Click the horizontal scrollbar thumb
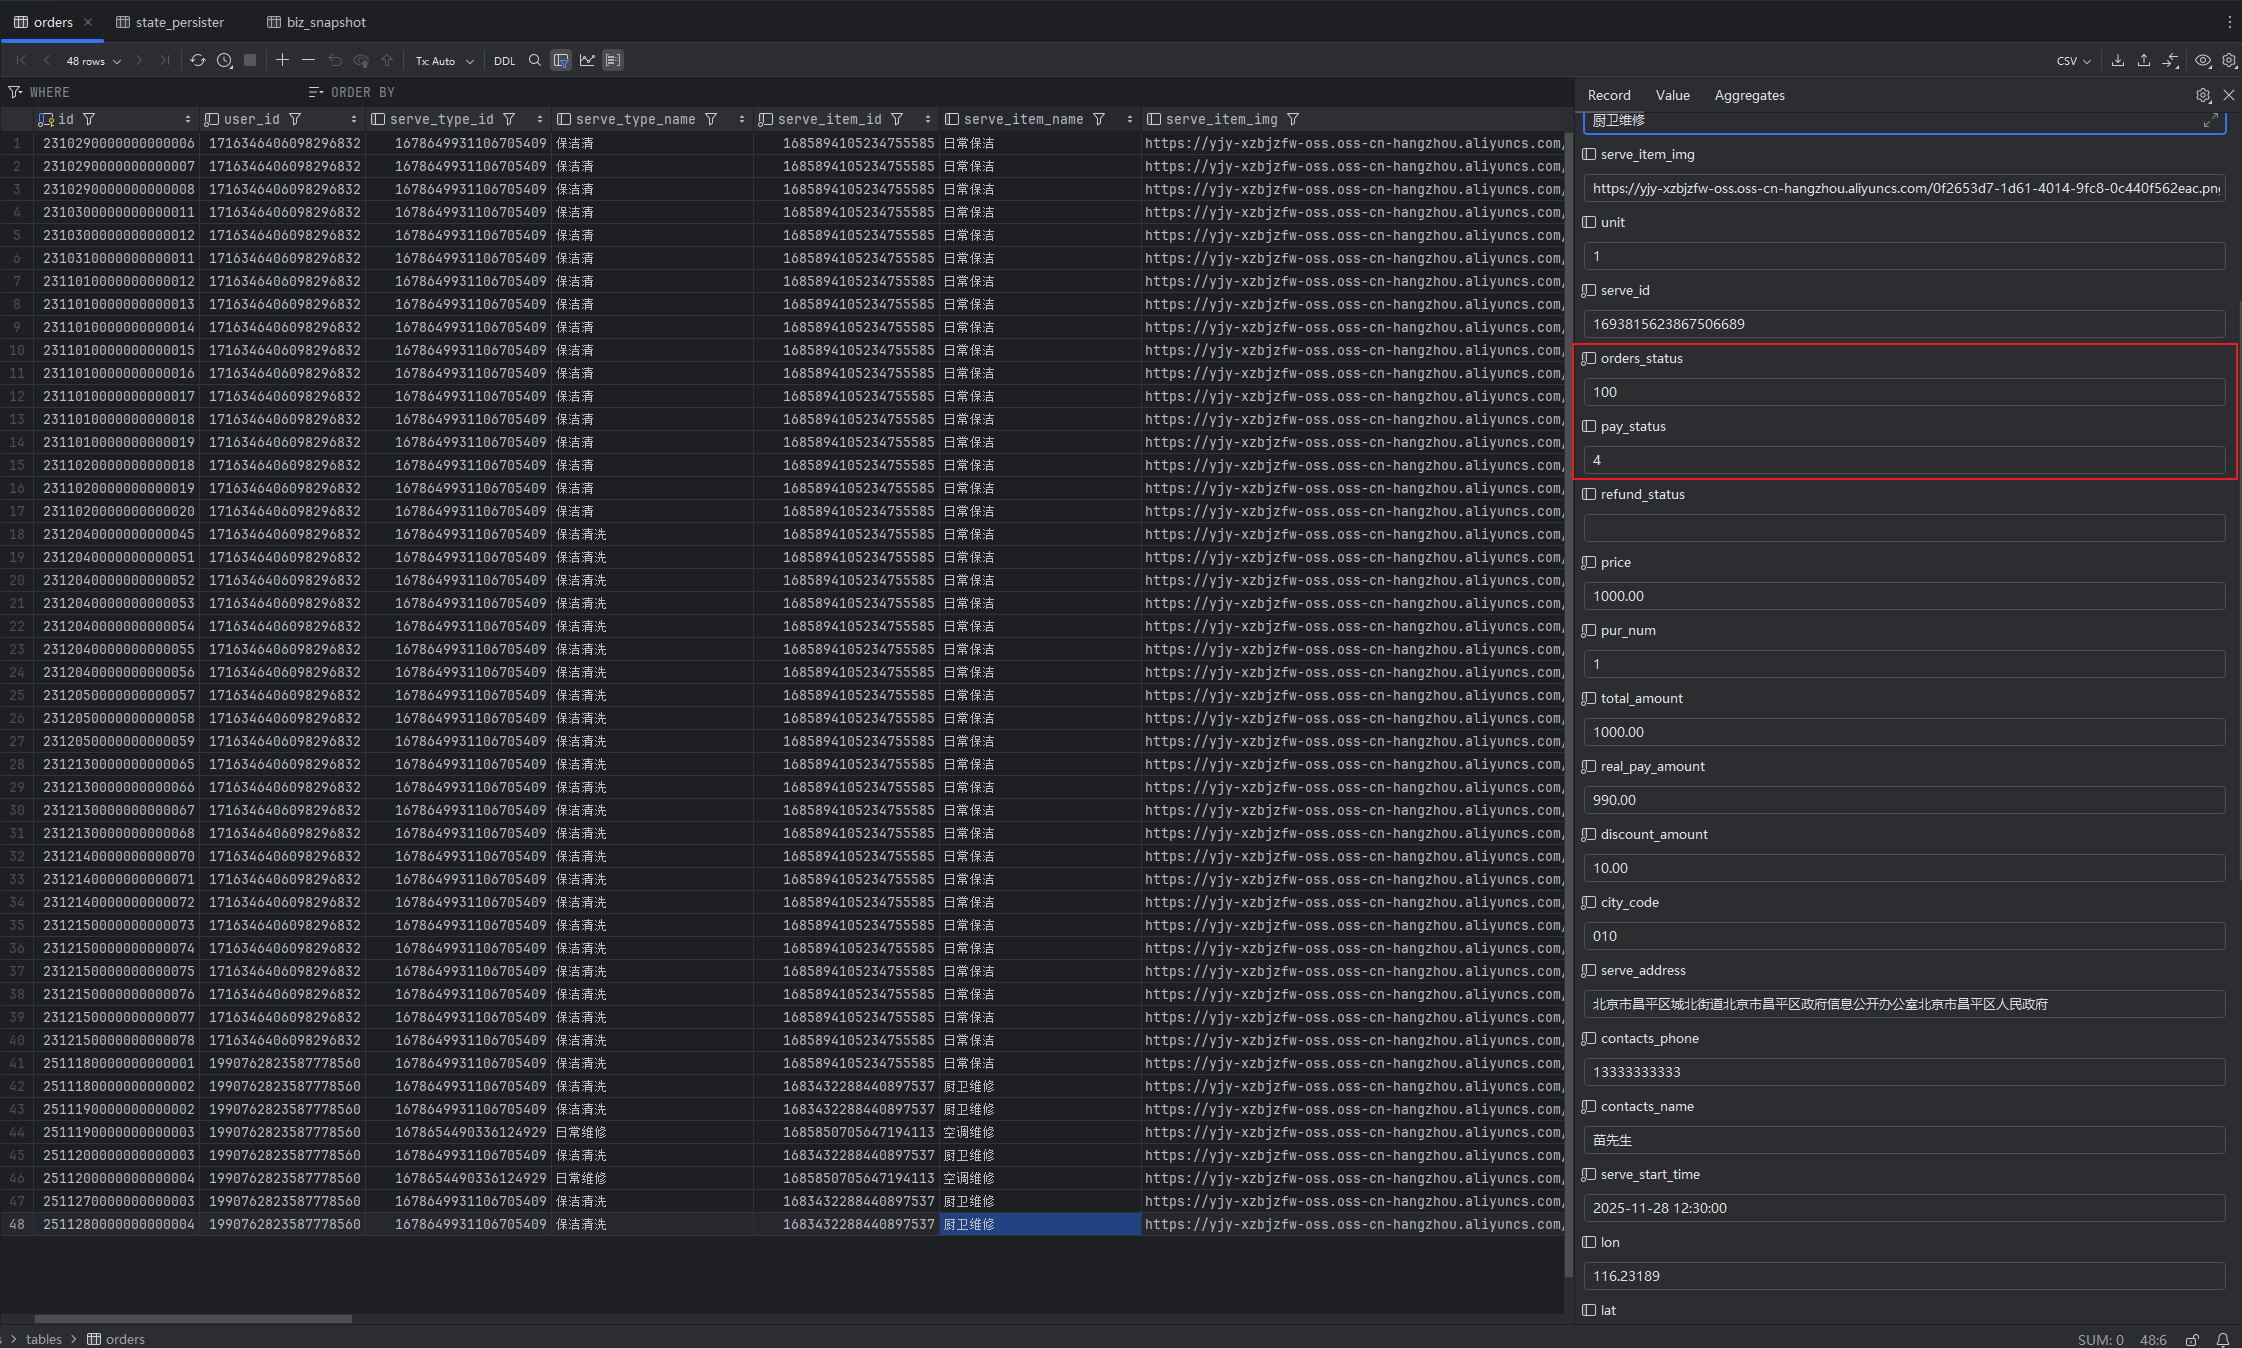The width and height of the screenshot is (2242, 1348). [x=193, y=1319]
